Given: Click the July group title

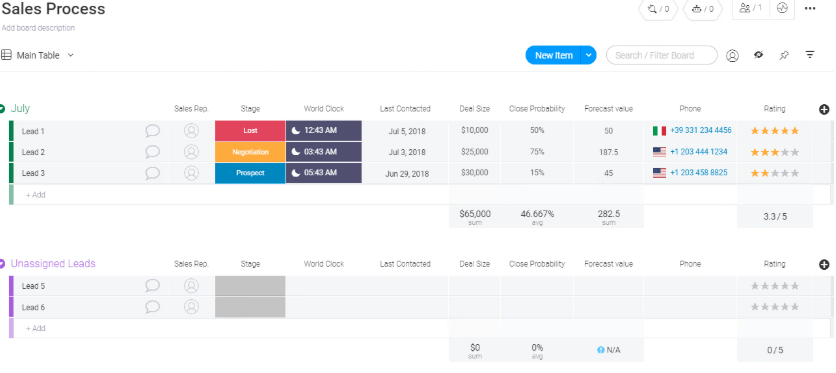Looking at the screenshot, I should pos(20,109).
